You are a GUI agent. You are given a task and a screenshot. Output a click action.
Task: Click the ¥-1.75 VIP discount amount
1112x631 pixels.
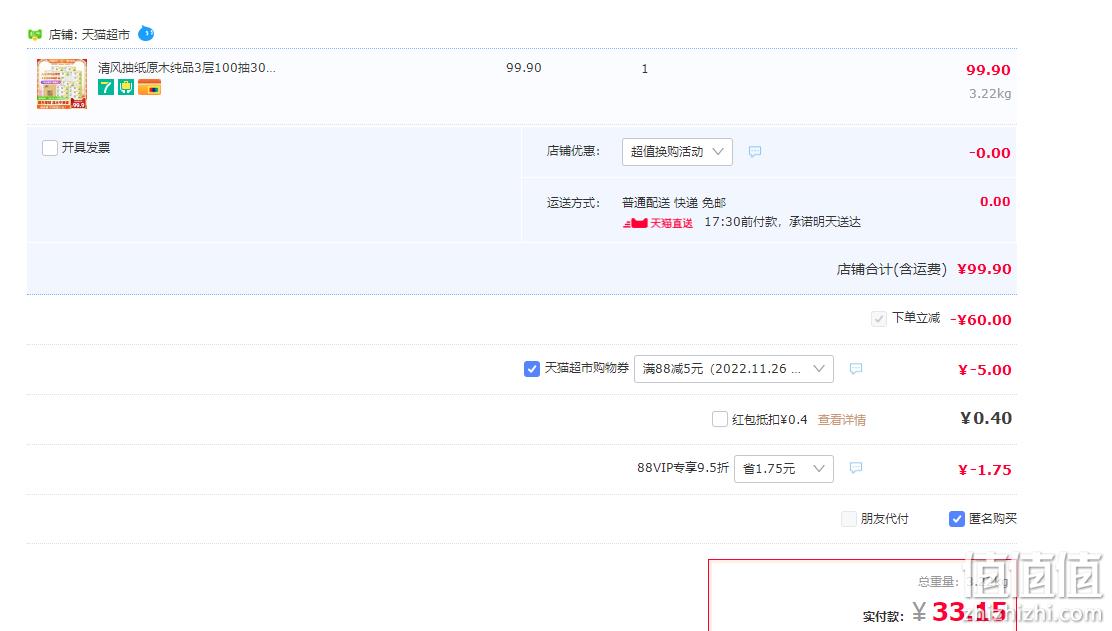pyautogui.click(x=984, y=470)
